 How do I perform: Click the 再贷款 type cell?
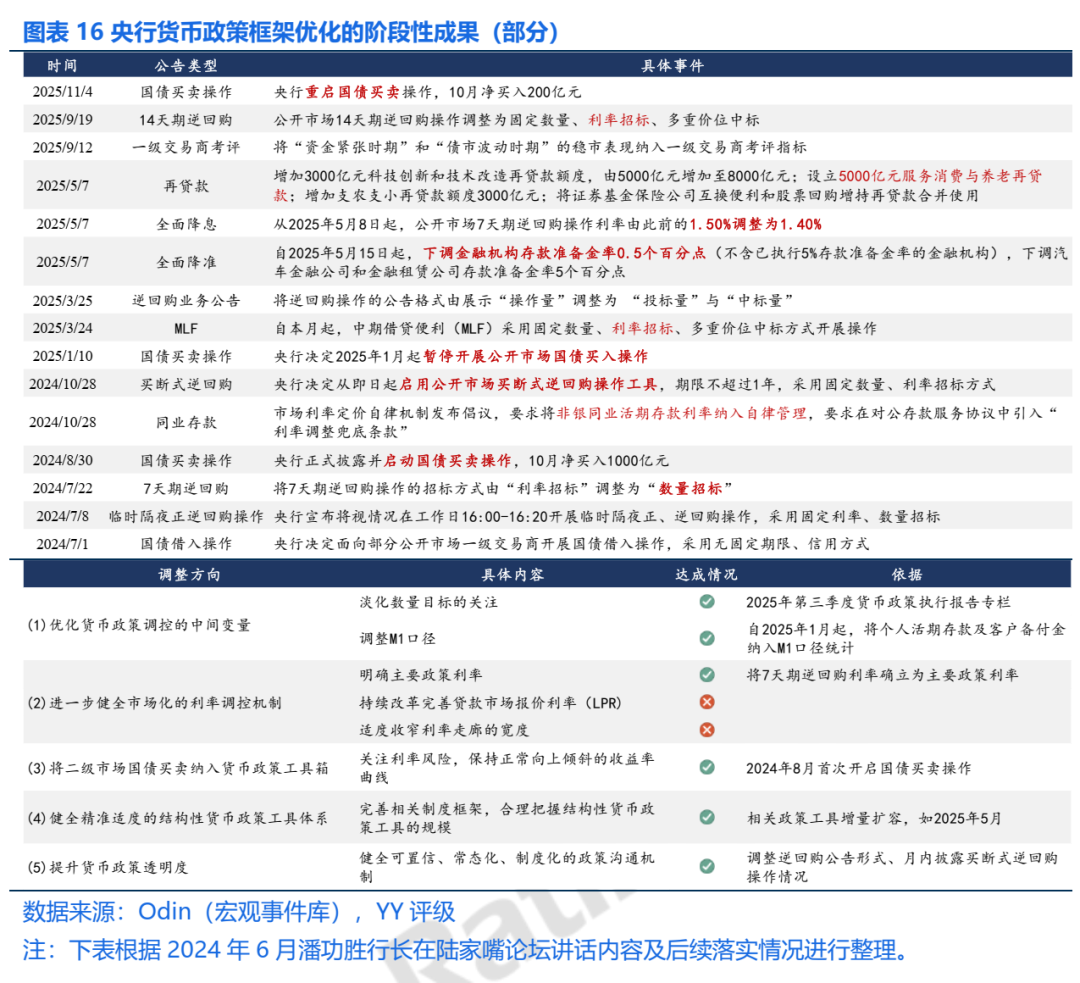pyautogui.click(x=186, y=186)
